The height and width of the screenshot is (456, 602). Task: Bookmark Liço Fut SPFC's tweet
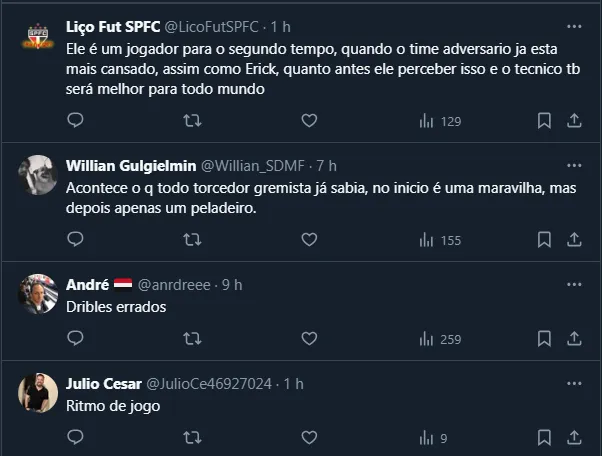[544, 121]
